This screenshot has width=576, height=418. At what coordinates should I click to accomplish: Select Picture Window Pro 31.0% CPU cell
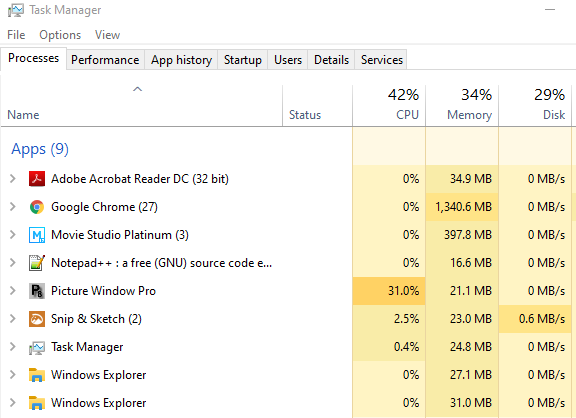(x=389, y=291)
